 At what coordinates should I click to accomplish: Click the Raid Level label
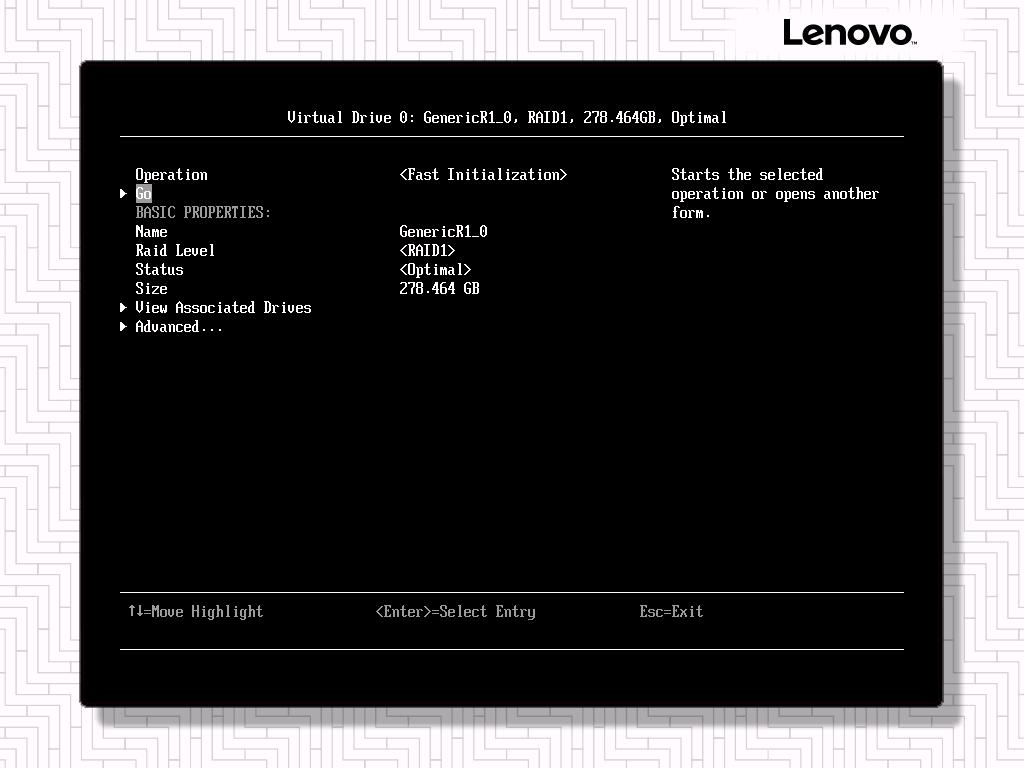point(175,251)
